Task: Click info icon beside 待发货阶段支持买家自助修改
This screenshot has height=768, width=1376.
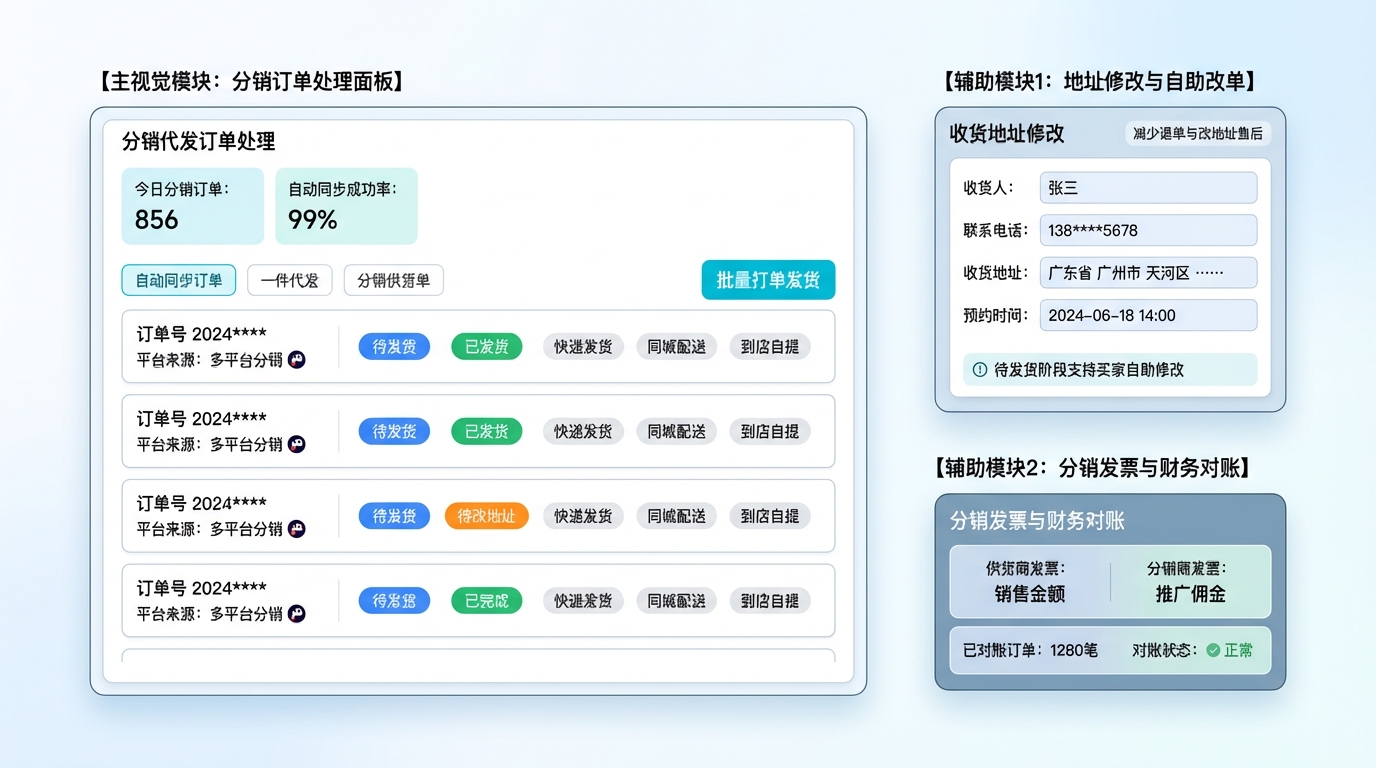Action: click(980, 370)
